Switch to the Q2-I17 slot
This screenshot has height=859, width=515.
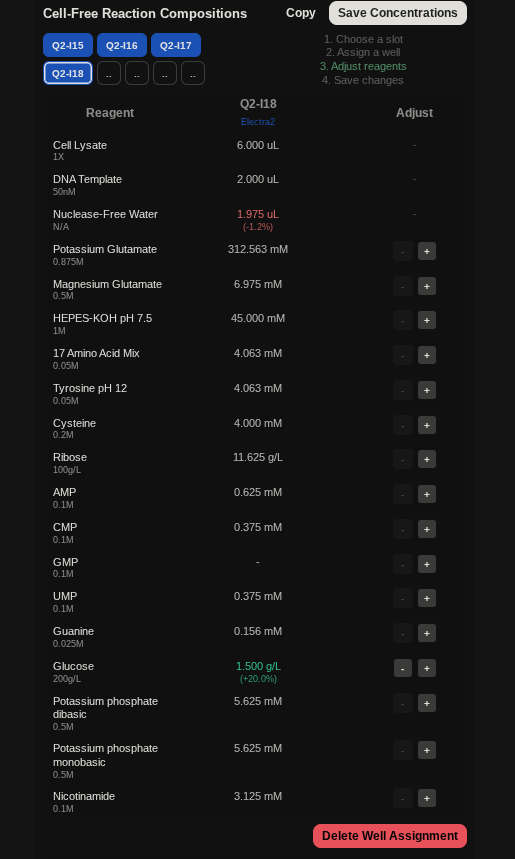click(x=176, y=45)
